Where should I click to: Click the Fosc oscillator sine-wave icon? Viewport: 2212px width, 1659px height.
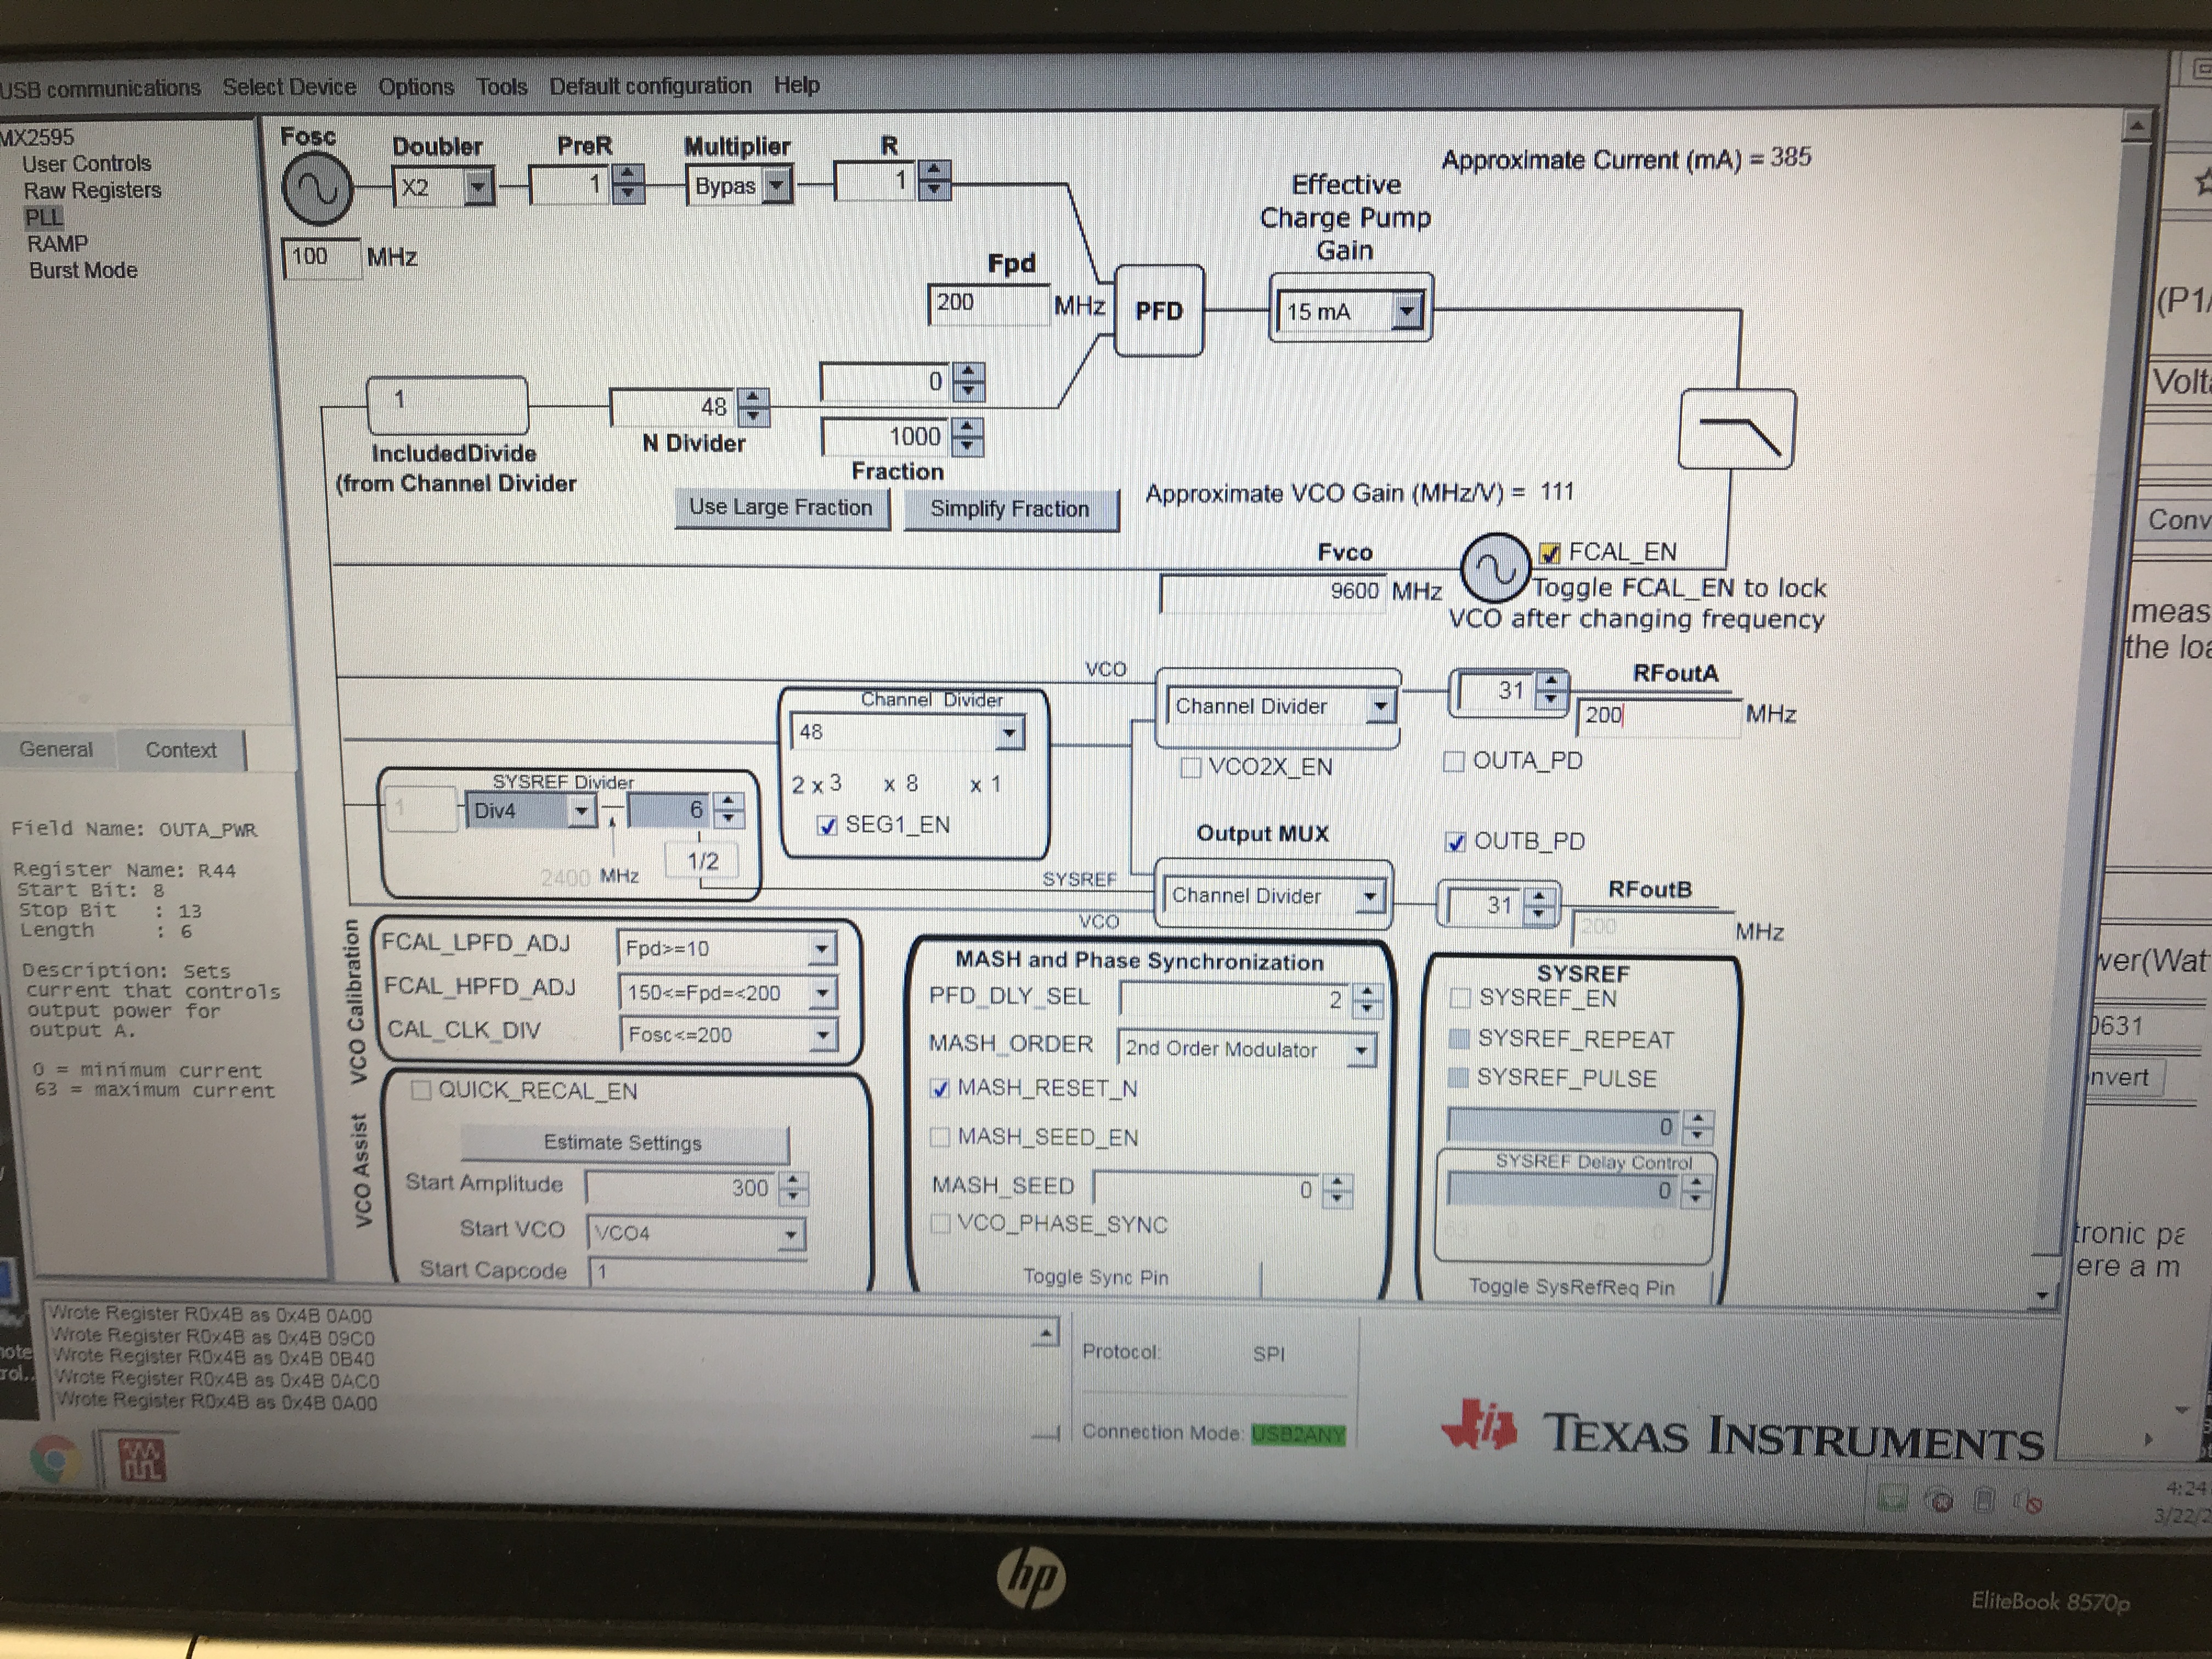(317, 189)
